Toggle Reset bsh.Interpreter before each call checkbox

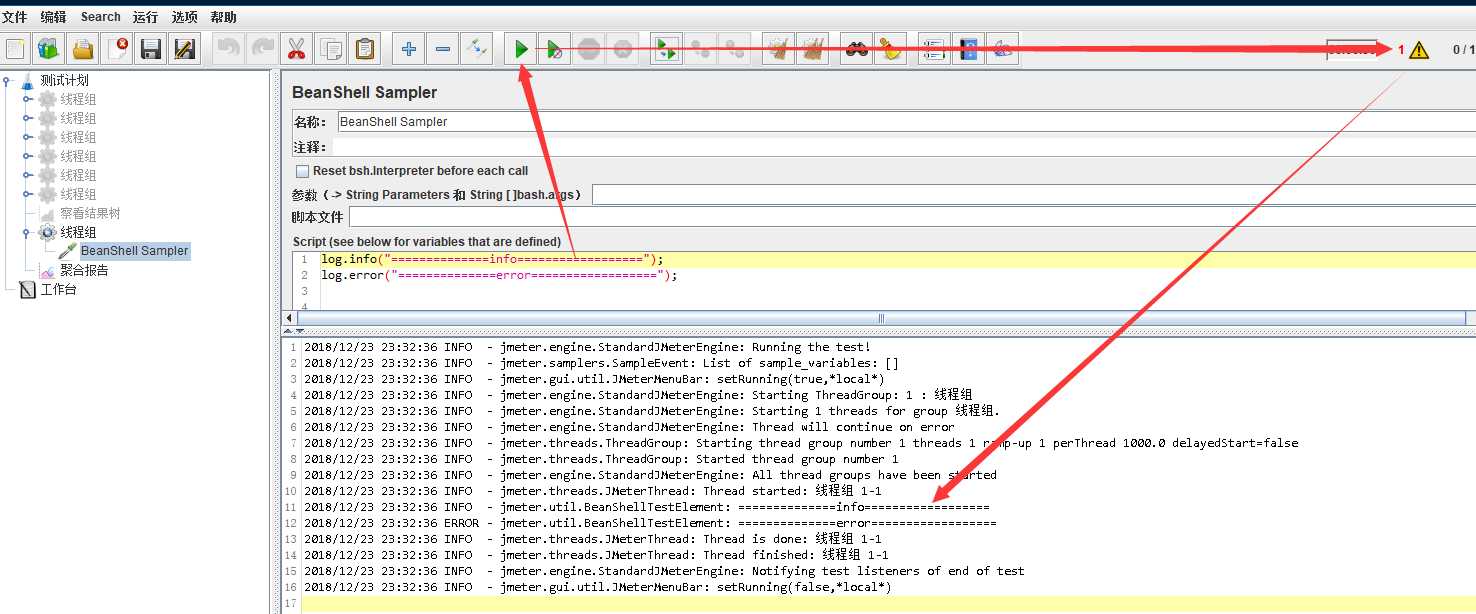coord(302,171)
